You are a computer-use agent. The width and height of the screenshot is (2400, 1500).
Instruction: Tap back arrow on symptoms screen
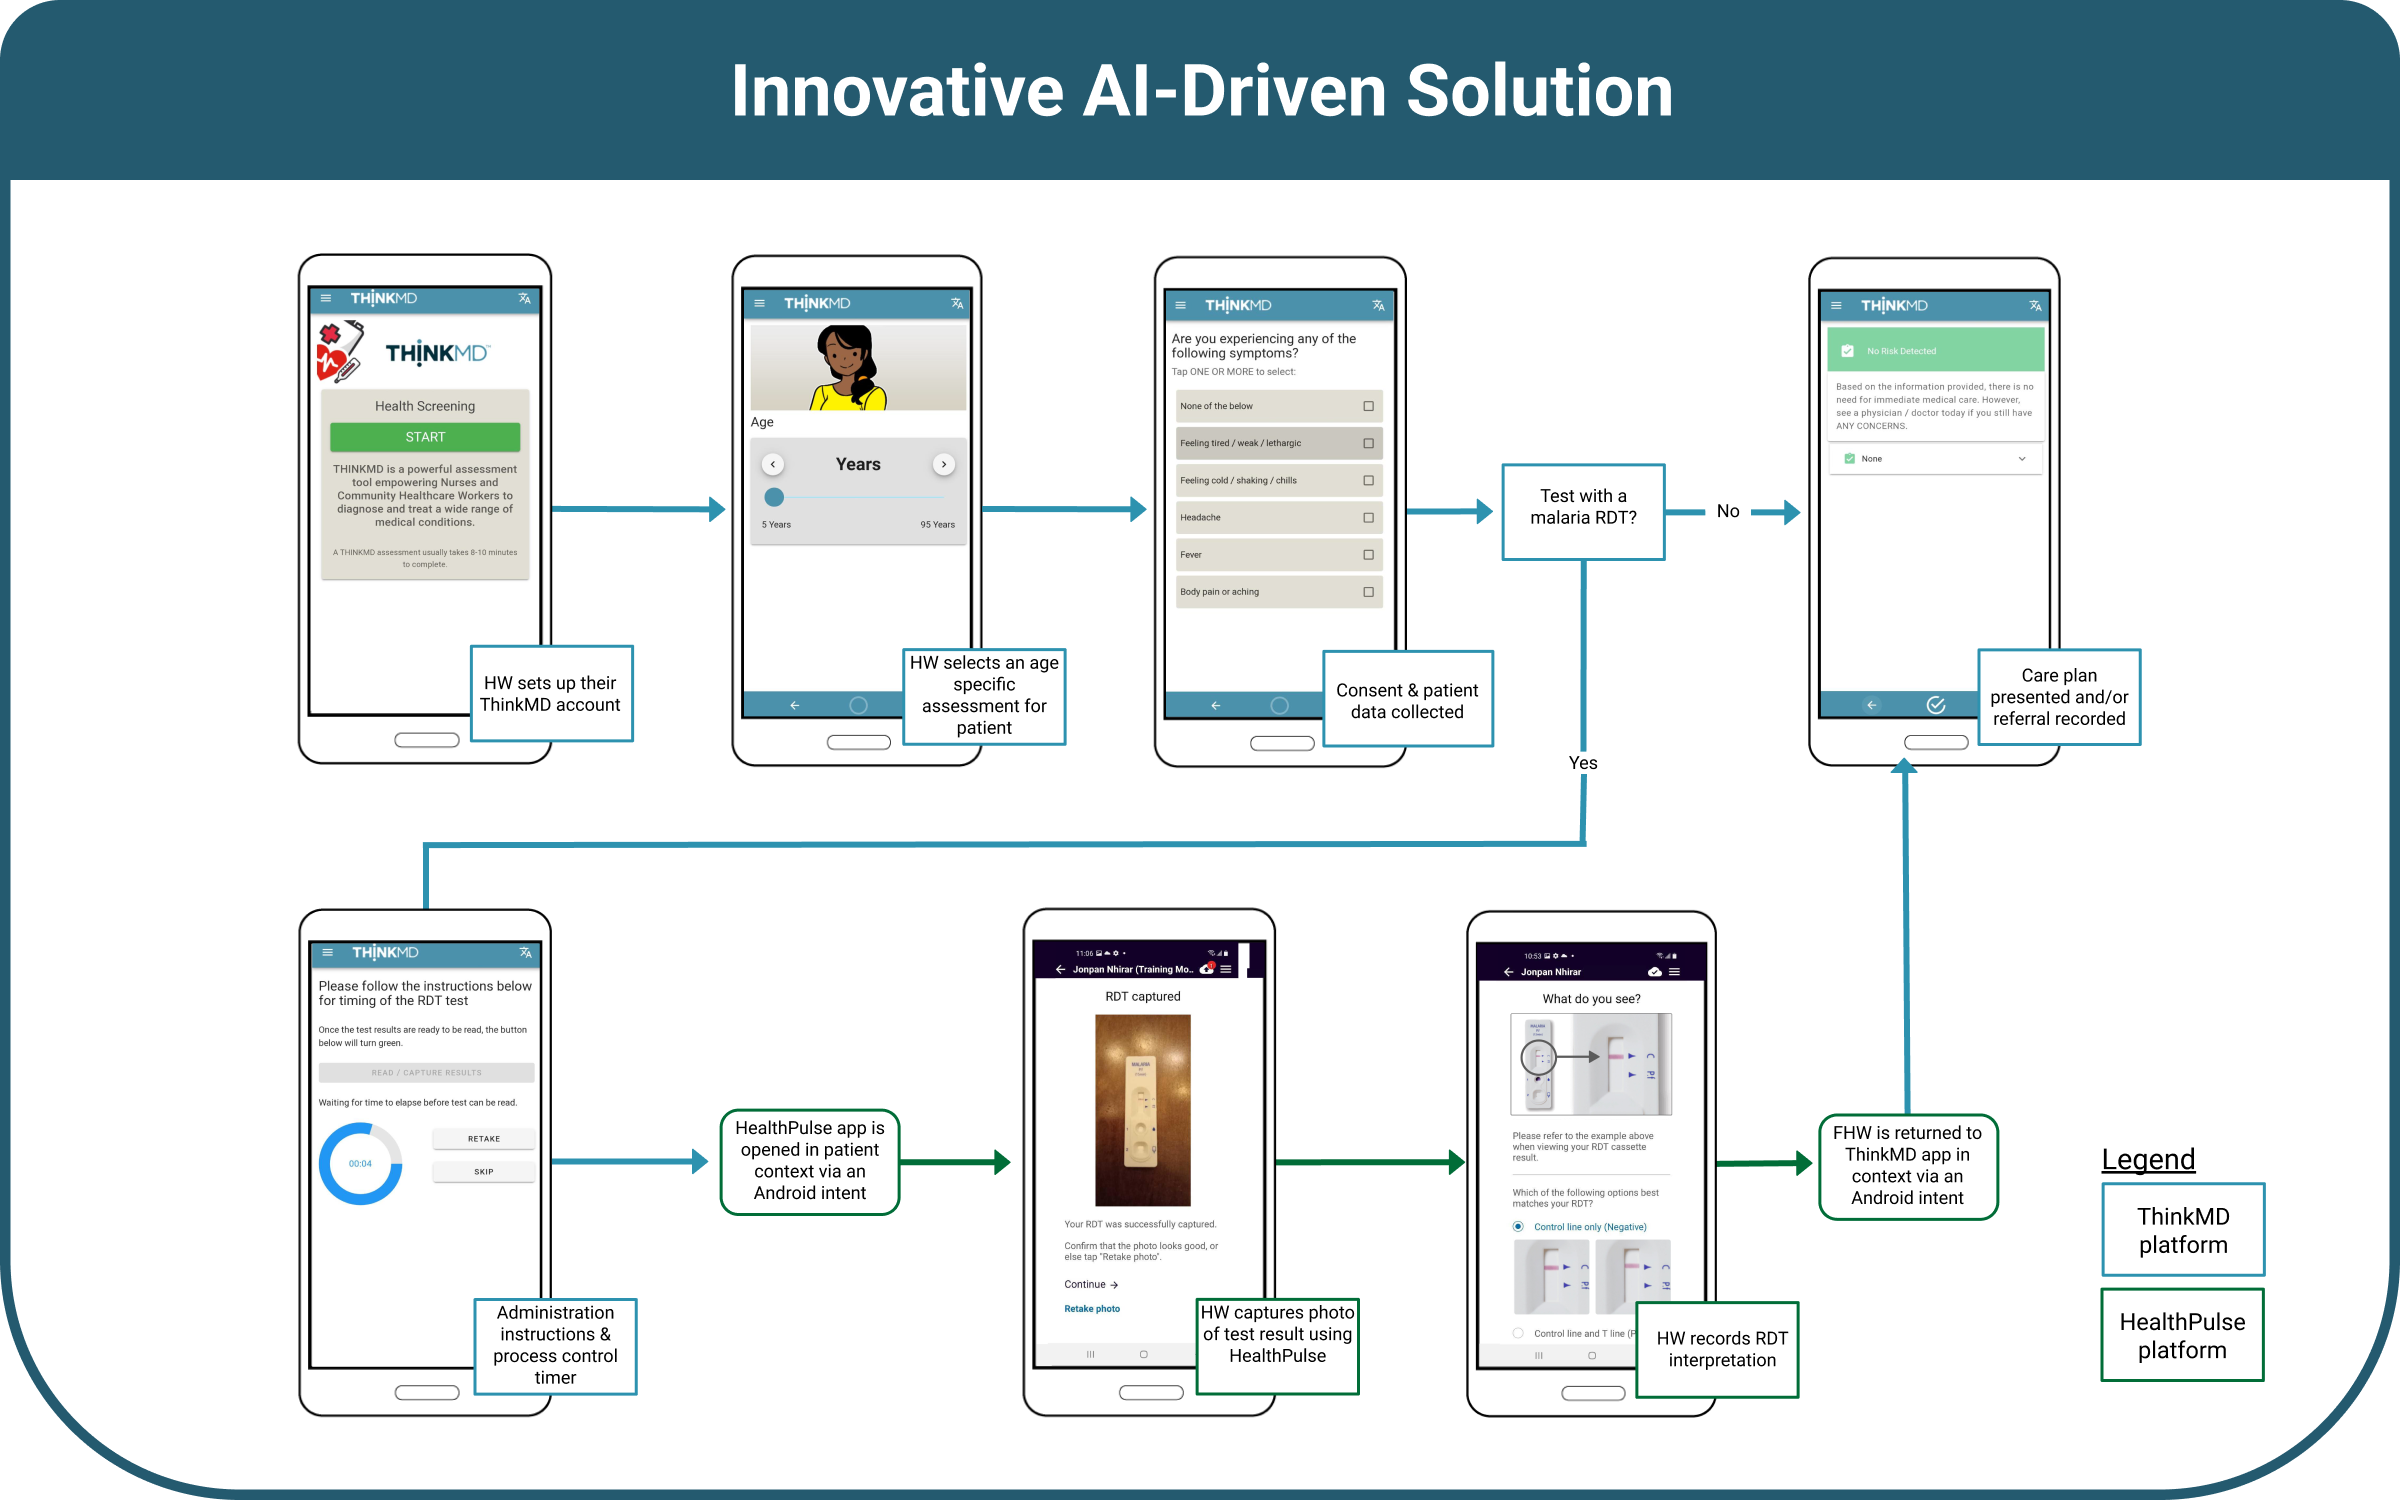tap(1216, 705)
